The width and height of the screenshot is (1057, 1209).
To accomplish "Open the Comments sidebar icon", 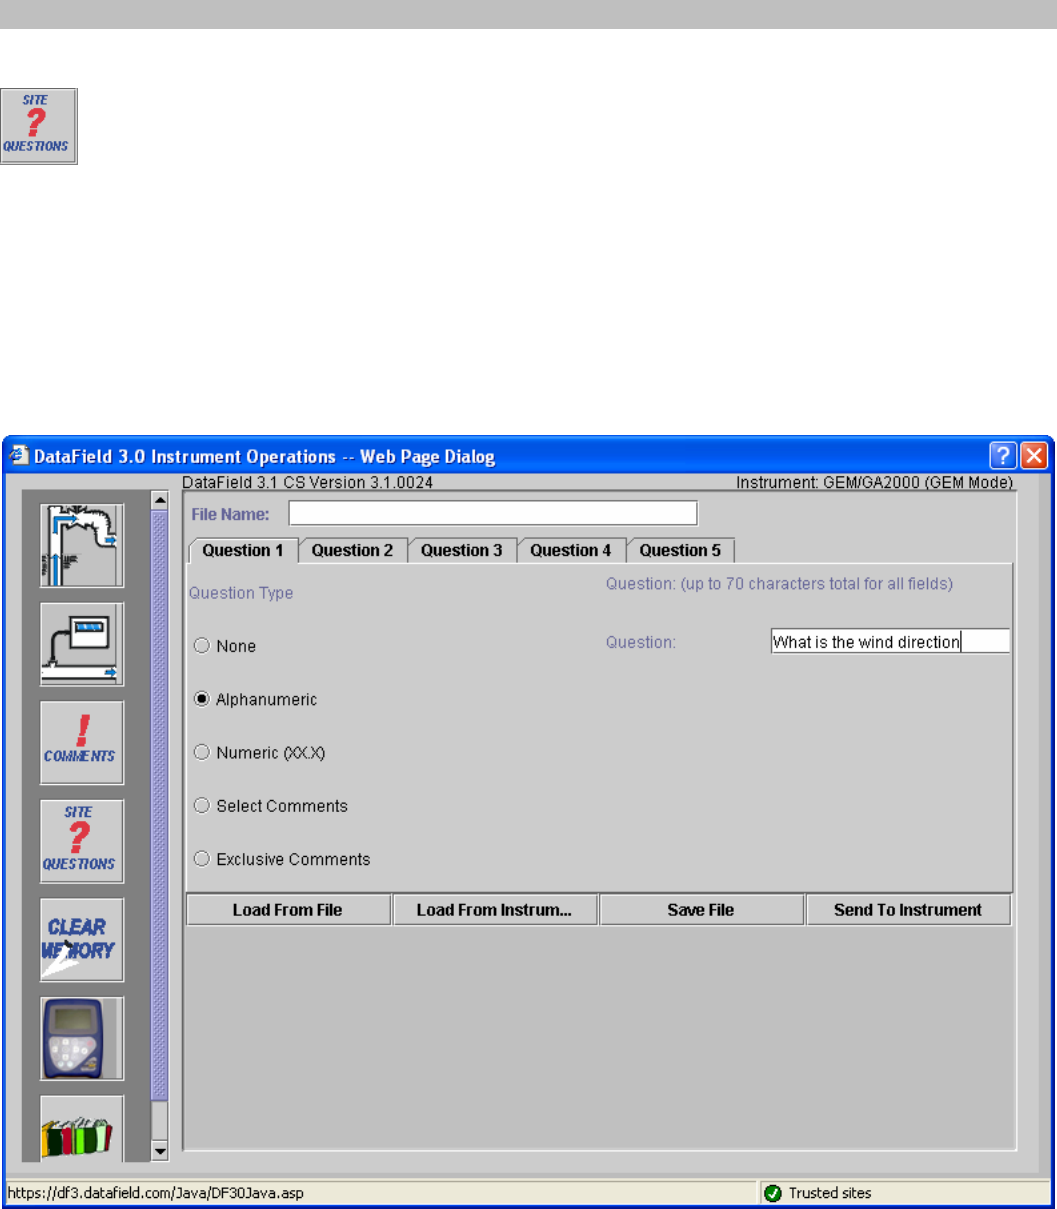I will (82, 742).
